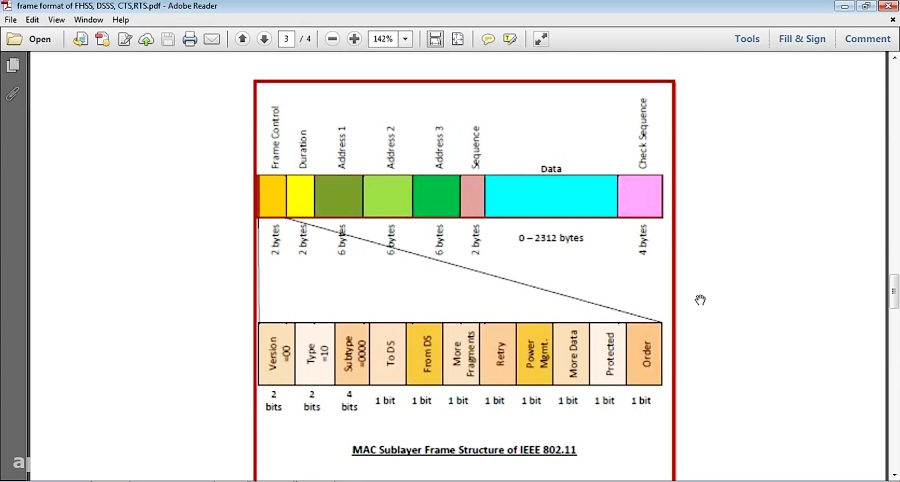Select the highlight text tool
900x482 pixels.
tap(510, 39)
